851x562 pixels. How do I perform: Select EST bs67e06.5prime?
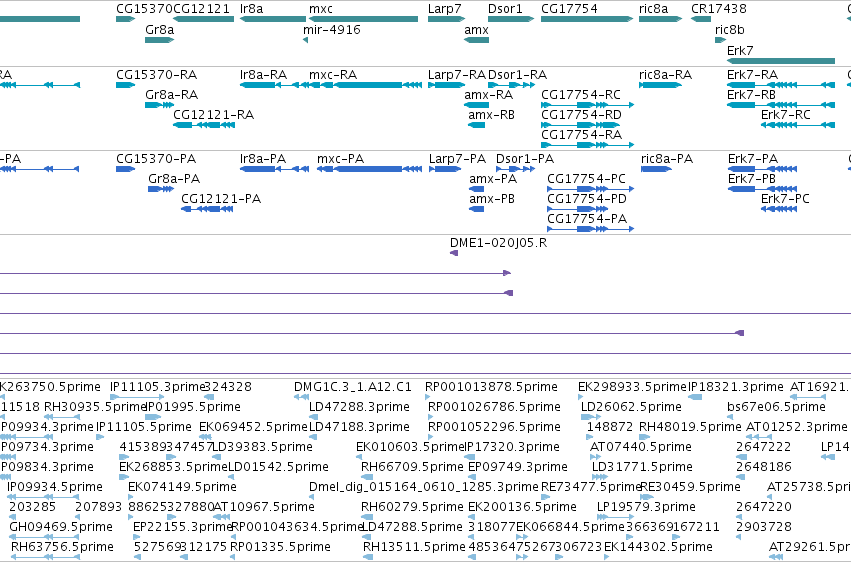776,407
